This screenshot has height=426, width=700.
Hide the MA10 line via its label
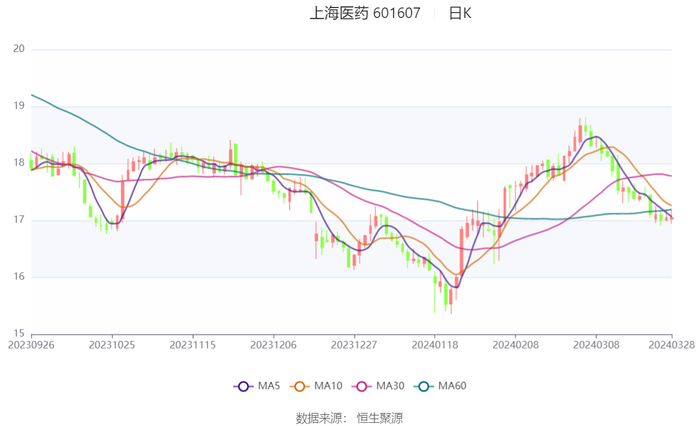pos(329,386)
